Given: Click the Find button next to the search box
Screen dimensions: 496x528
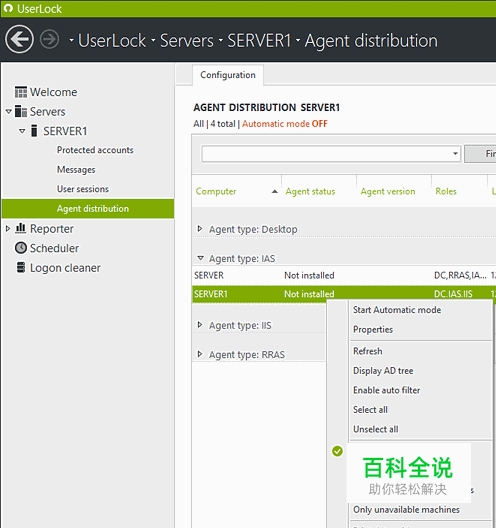Looking at the screenshot, I should [480, 154].
